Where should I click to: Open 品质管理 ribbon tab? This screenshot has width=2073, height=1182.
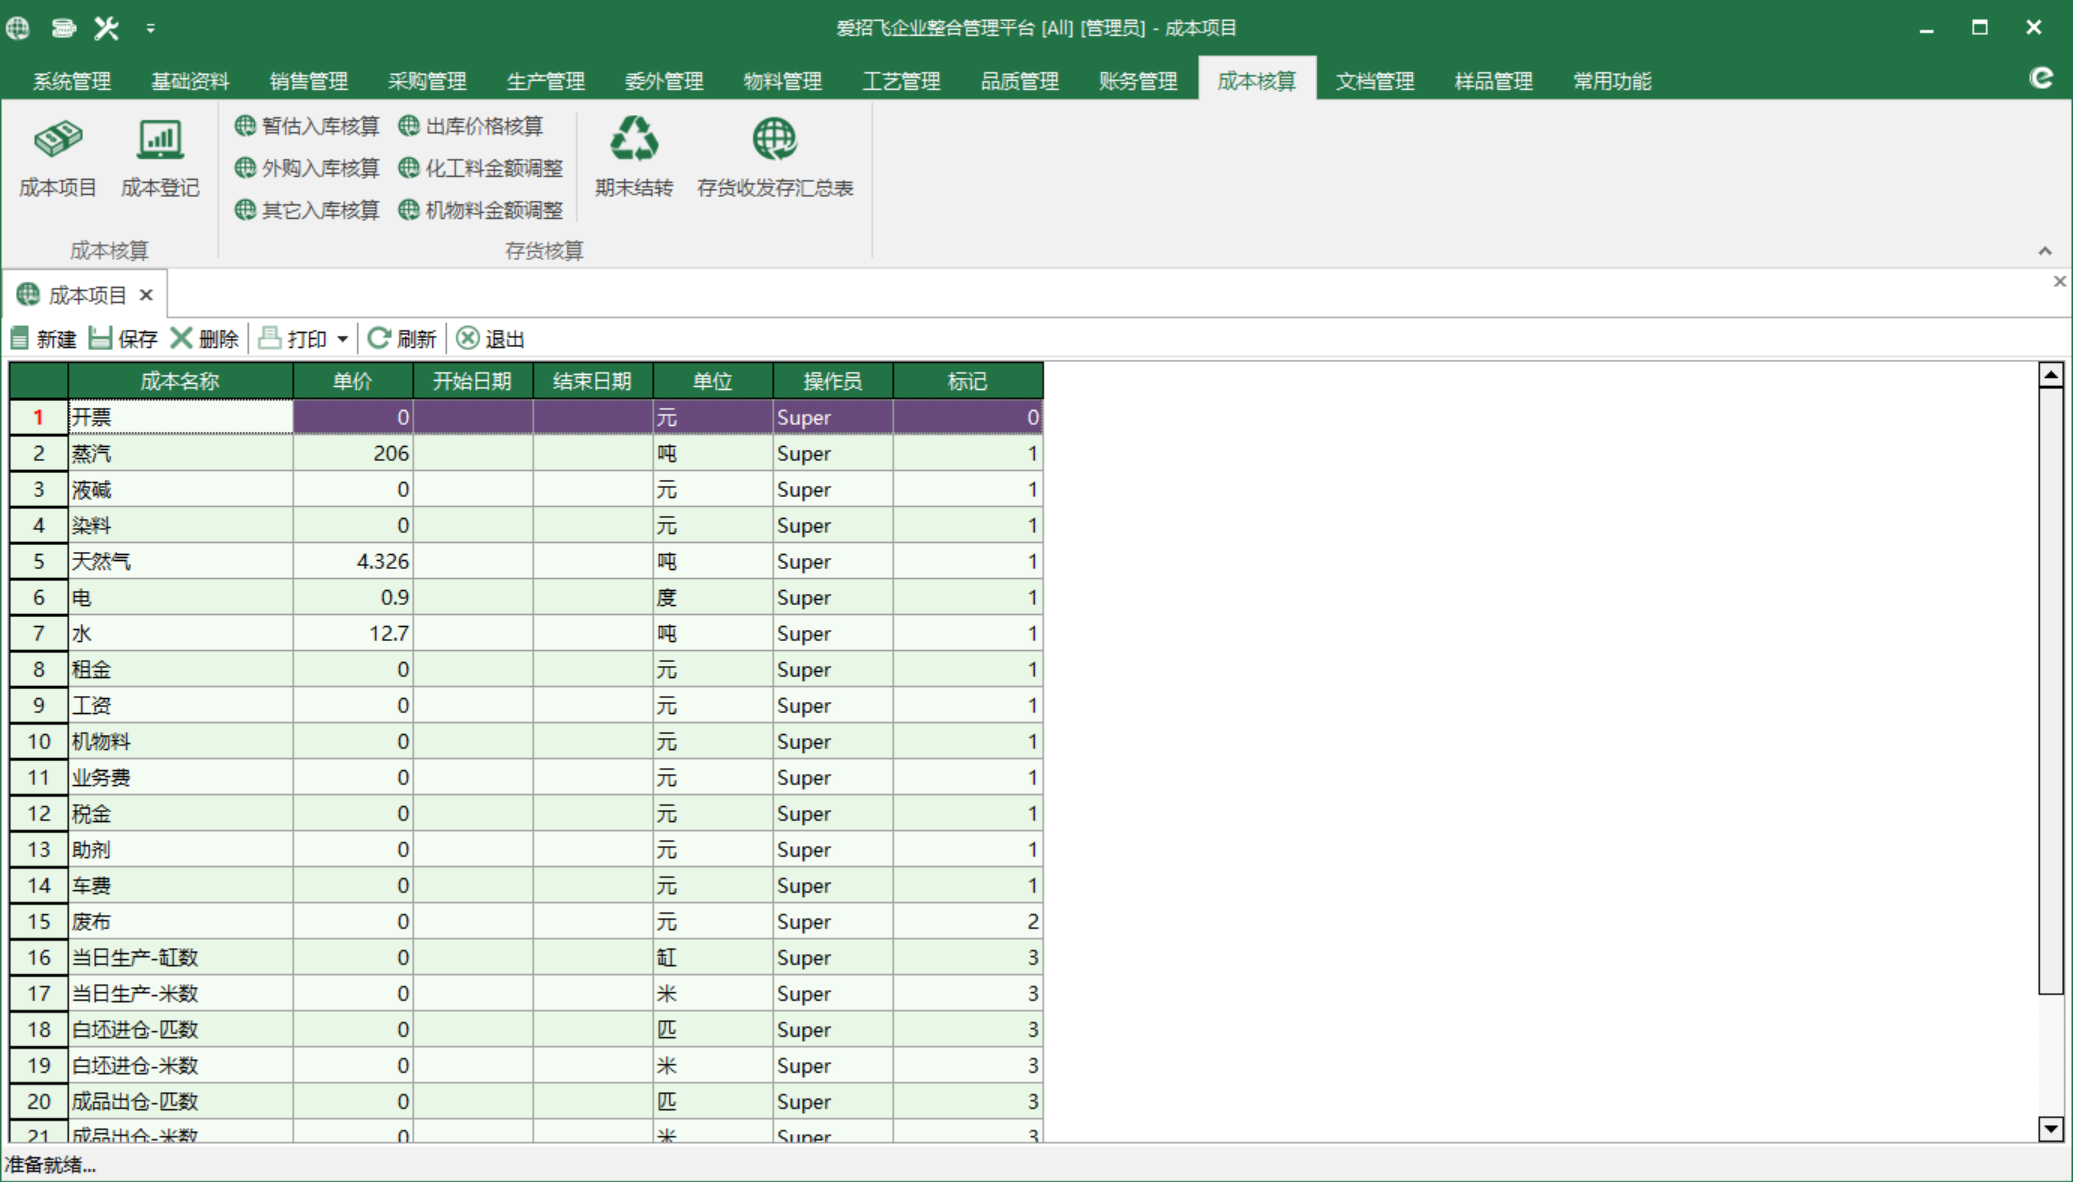[x=1020, y=81]
